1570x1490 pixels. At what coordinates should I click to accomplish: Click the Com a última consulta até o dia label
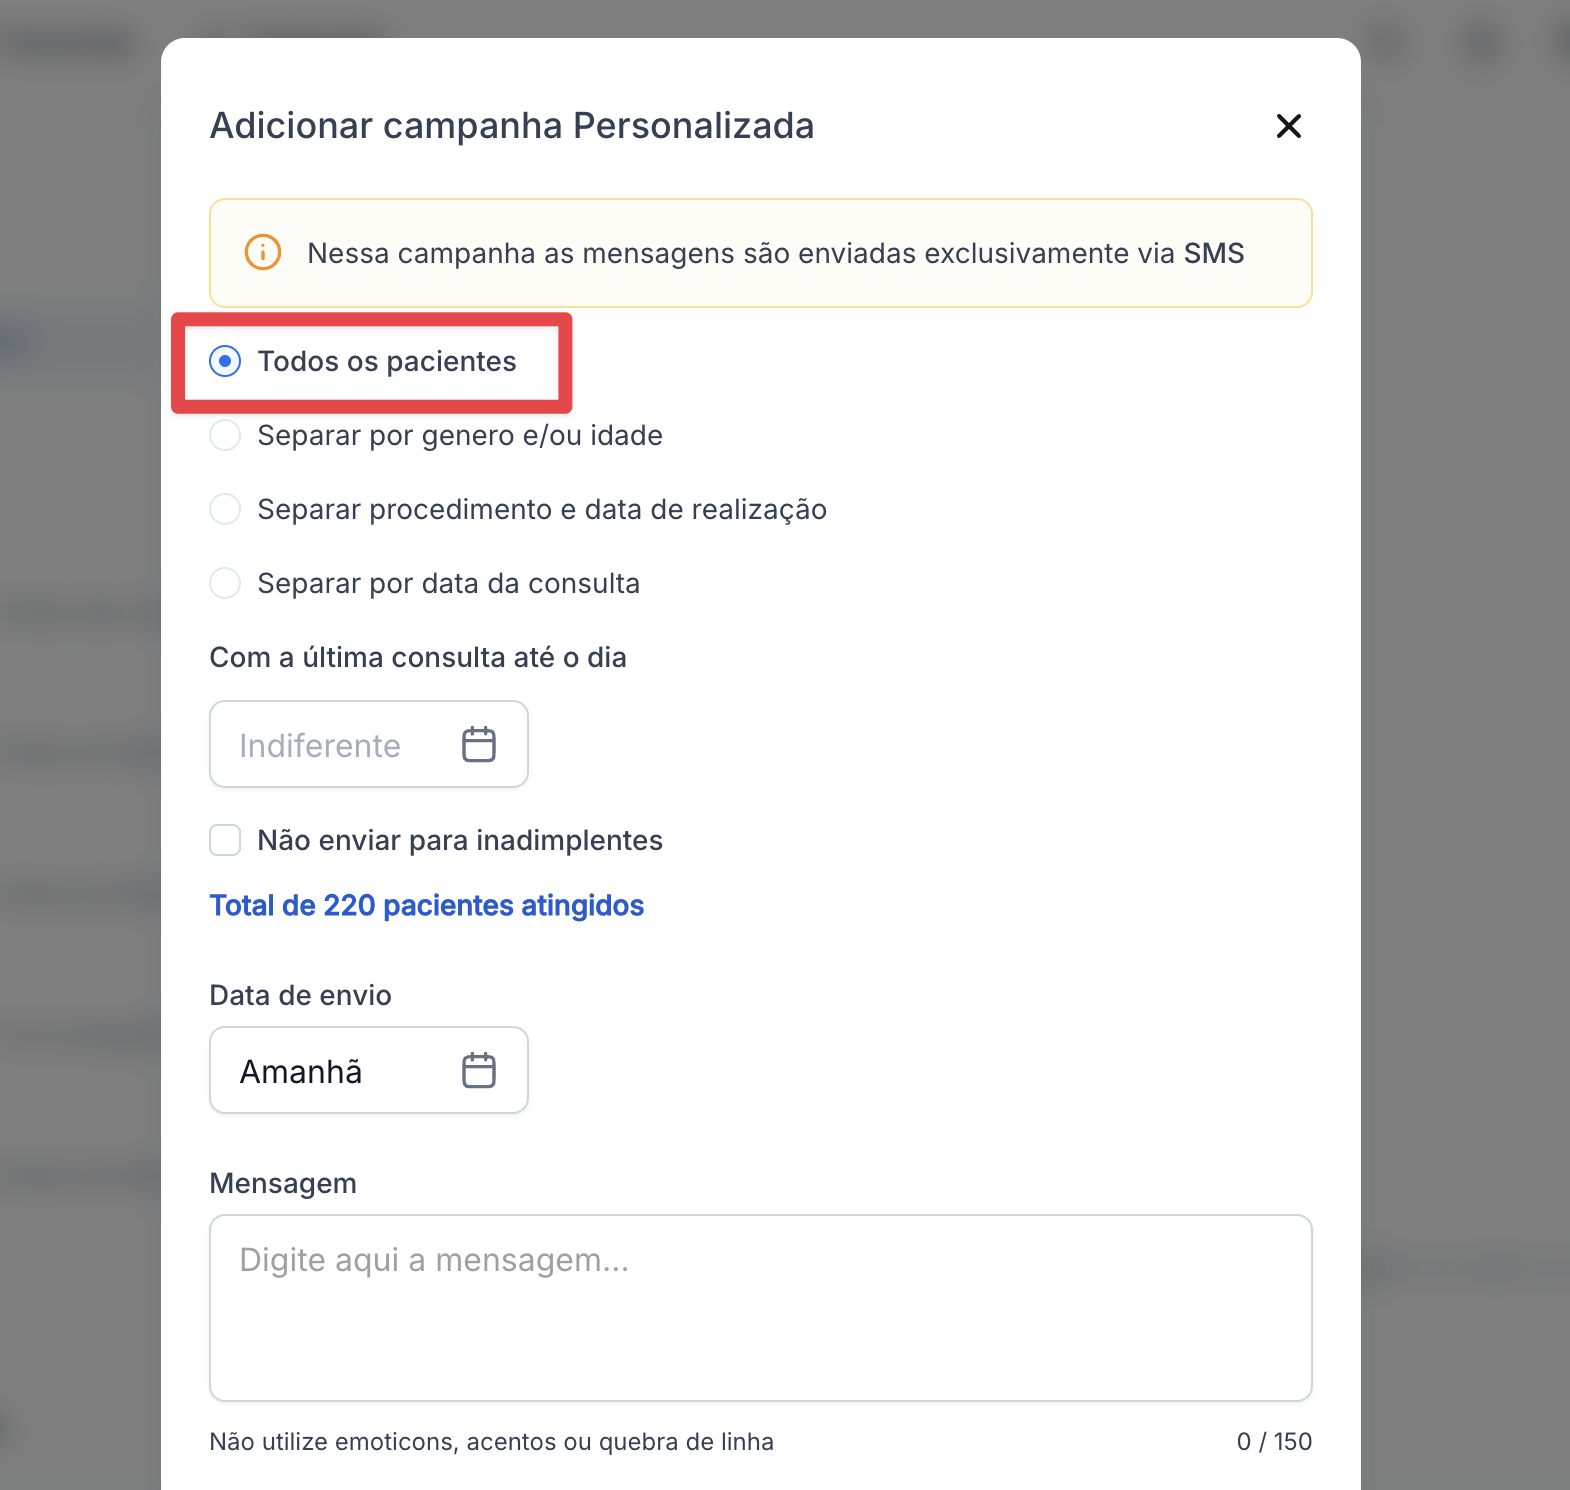(x=417, y=657)
